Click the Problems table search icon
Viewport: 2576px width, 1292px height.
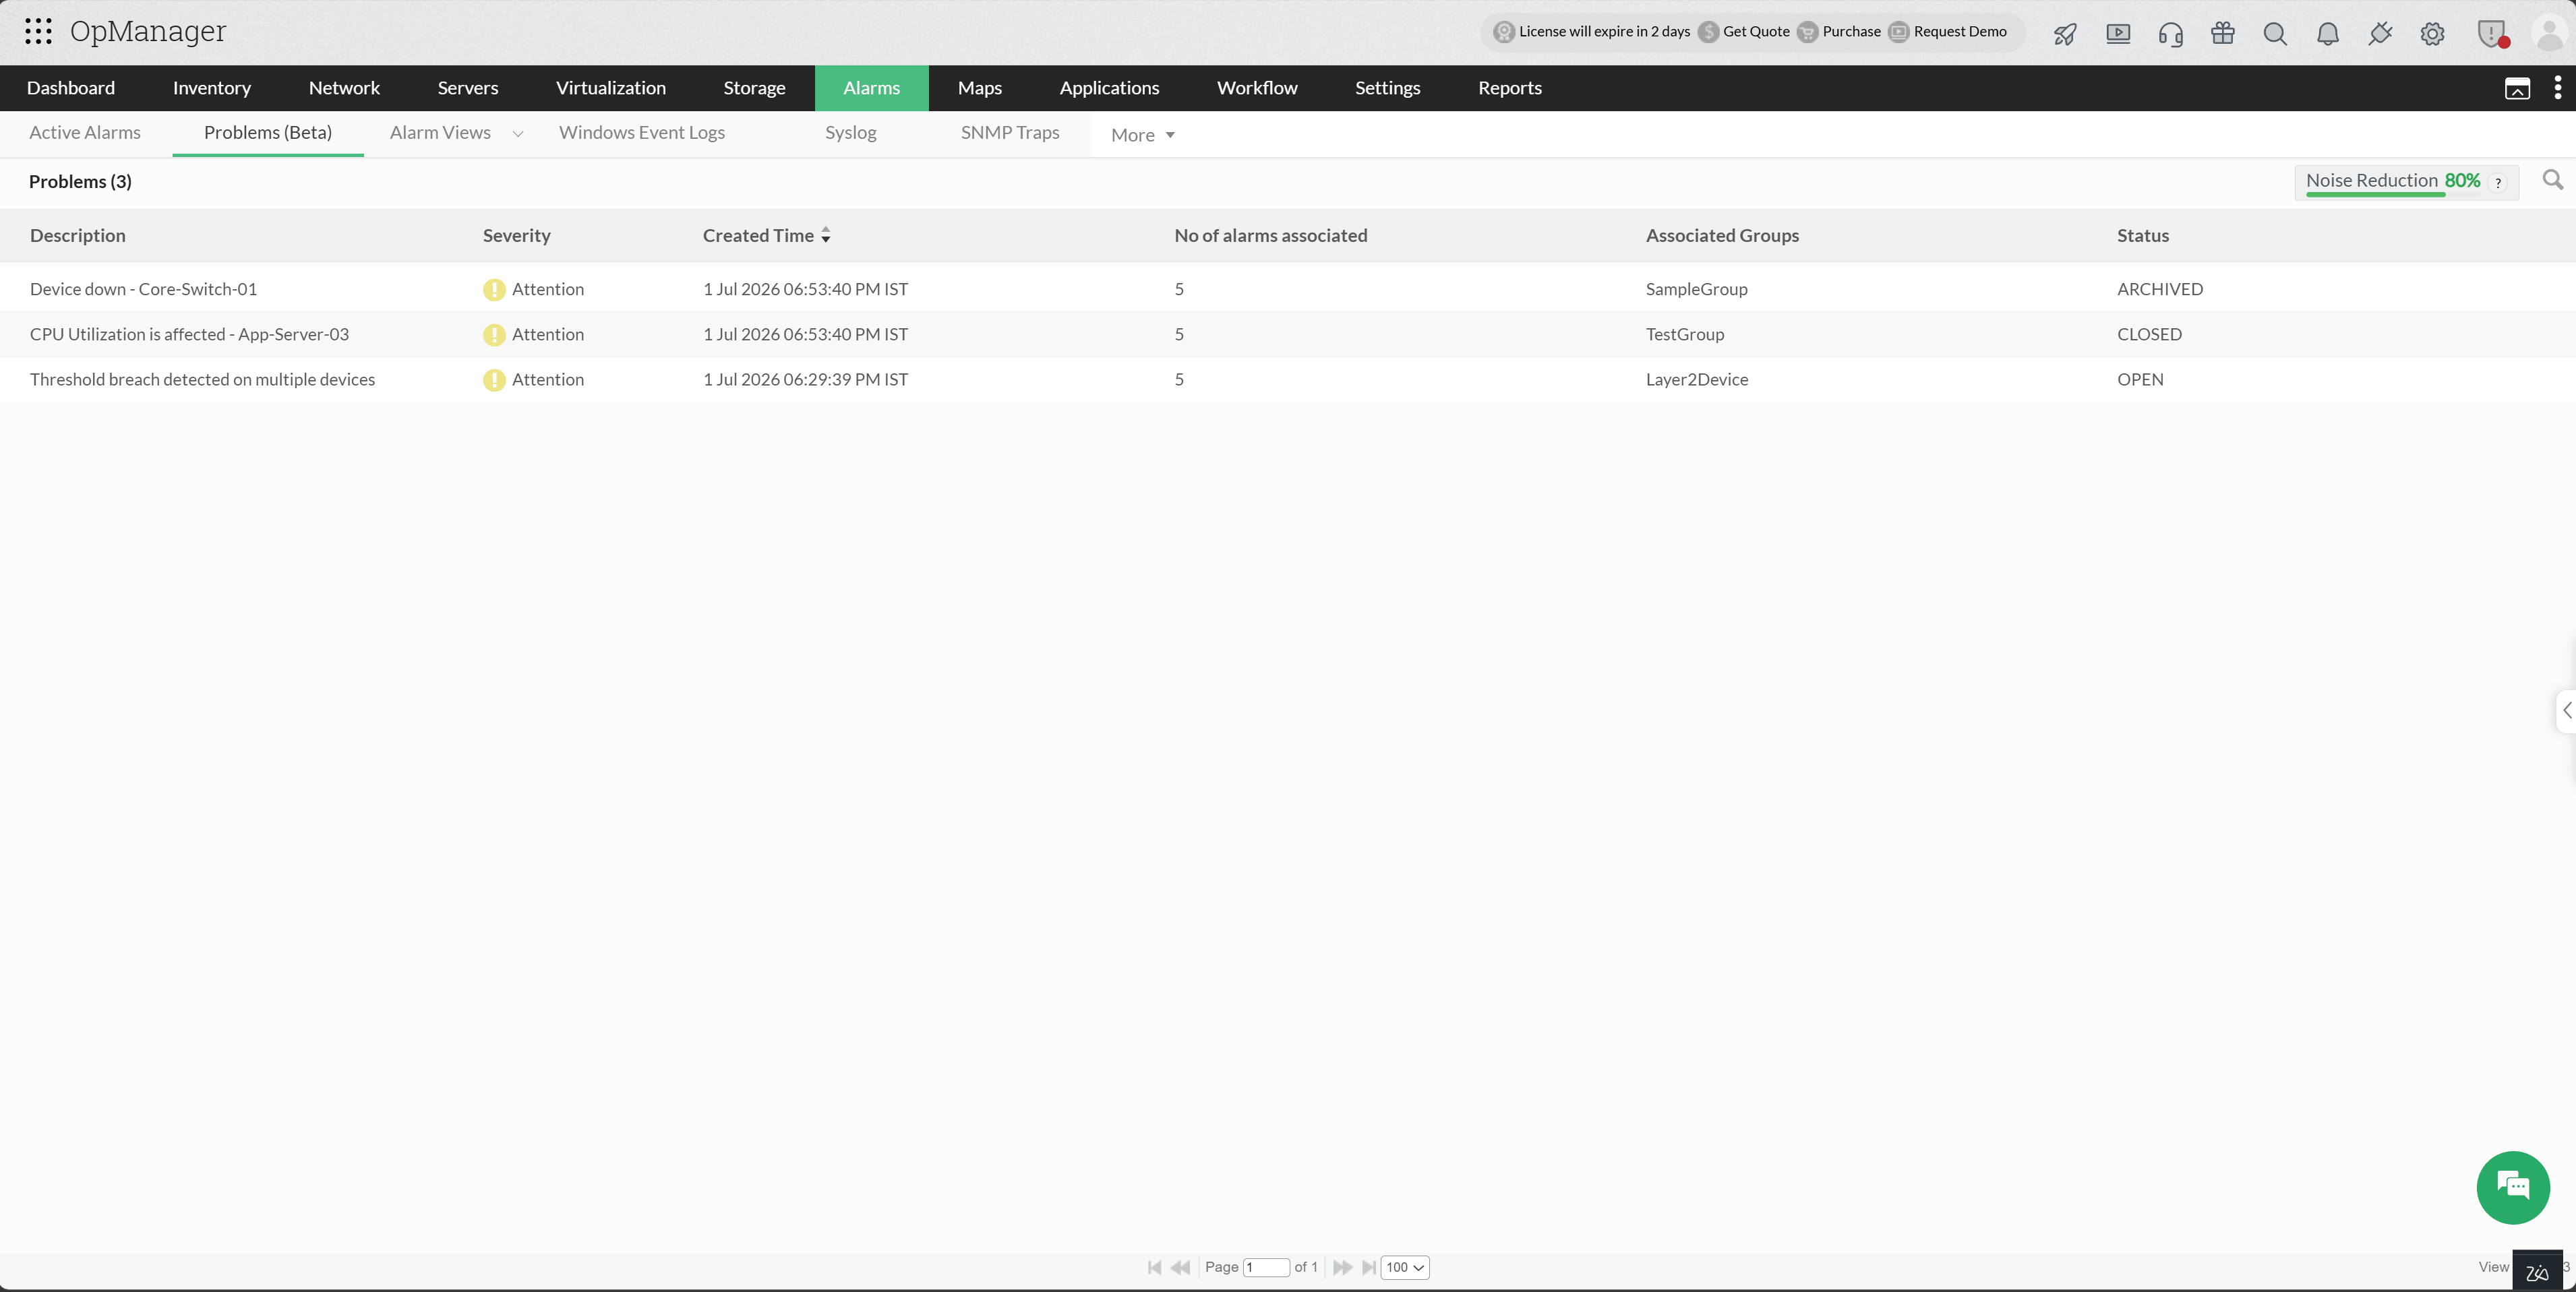pyautogui.click(x=2553, y=180)
